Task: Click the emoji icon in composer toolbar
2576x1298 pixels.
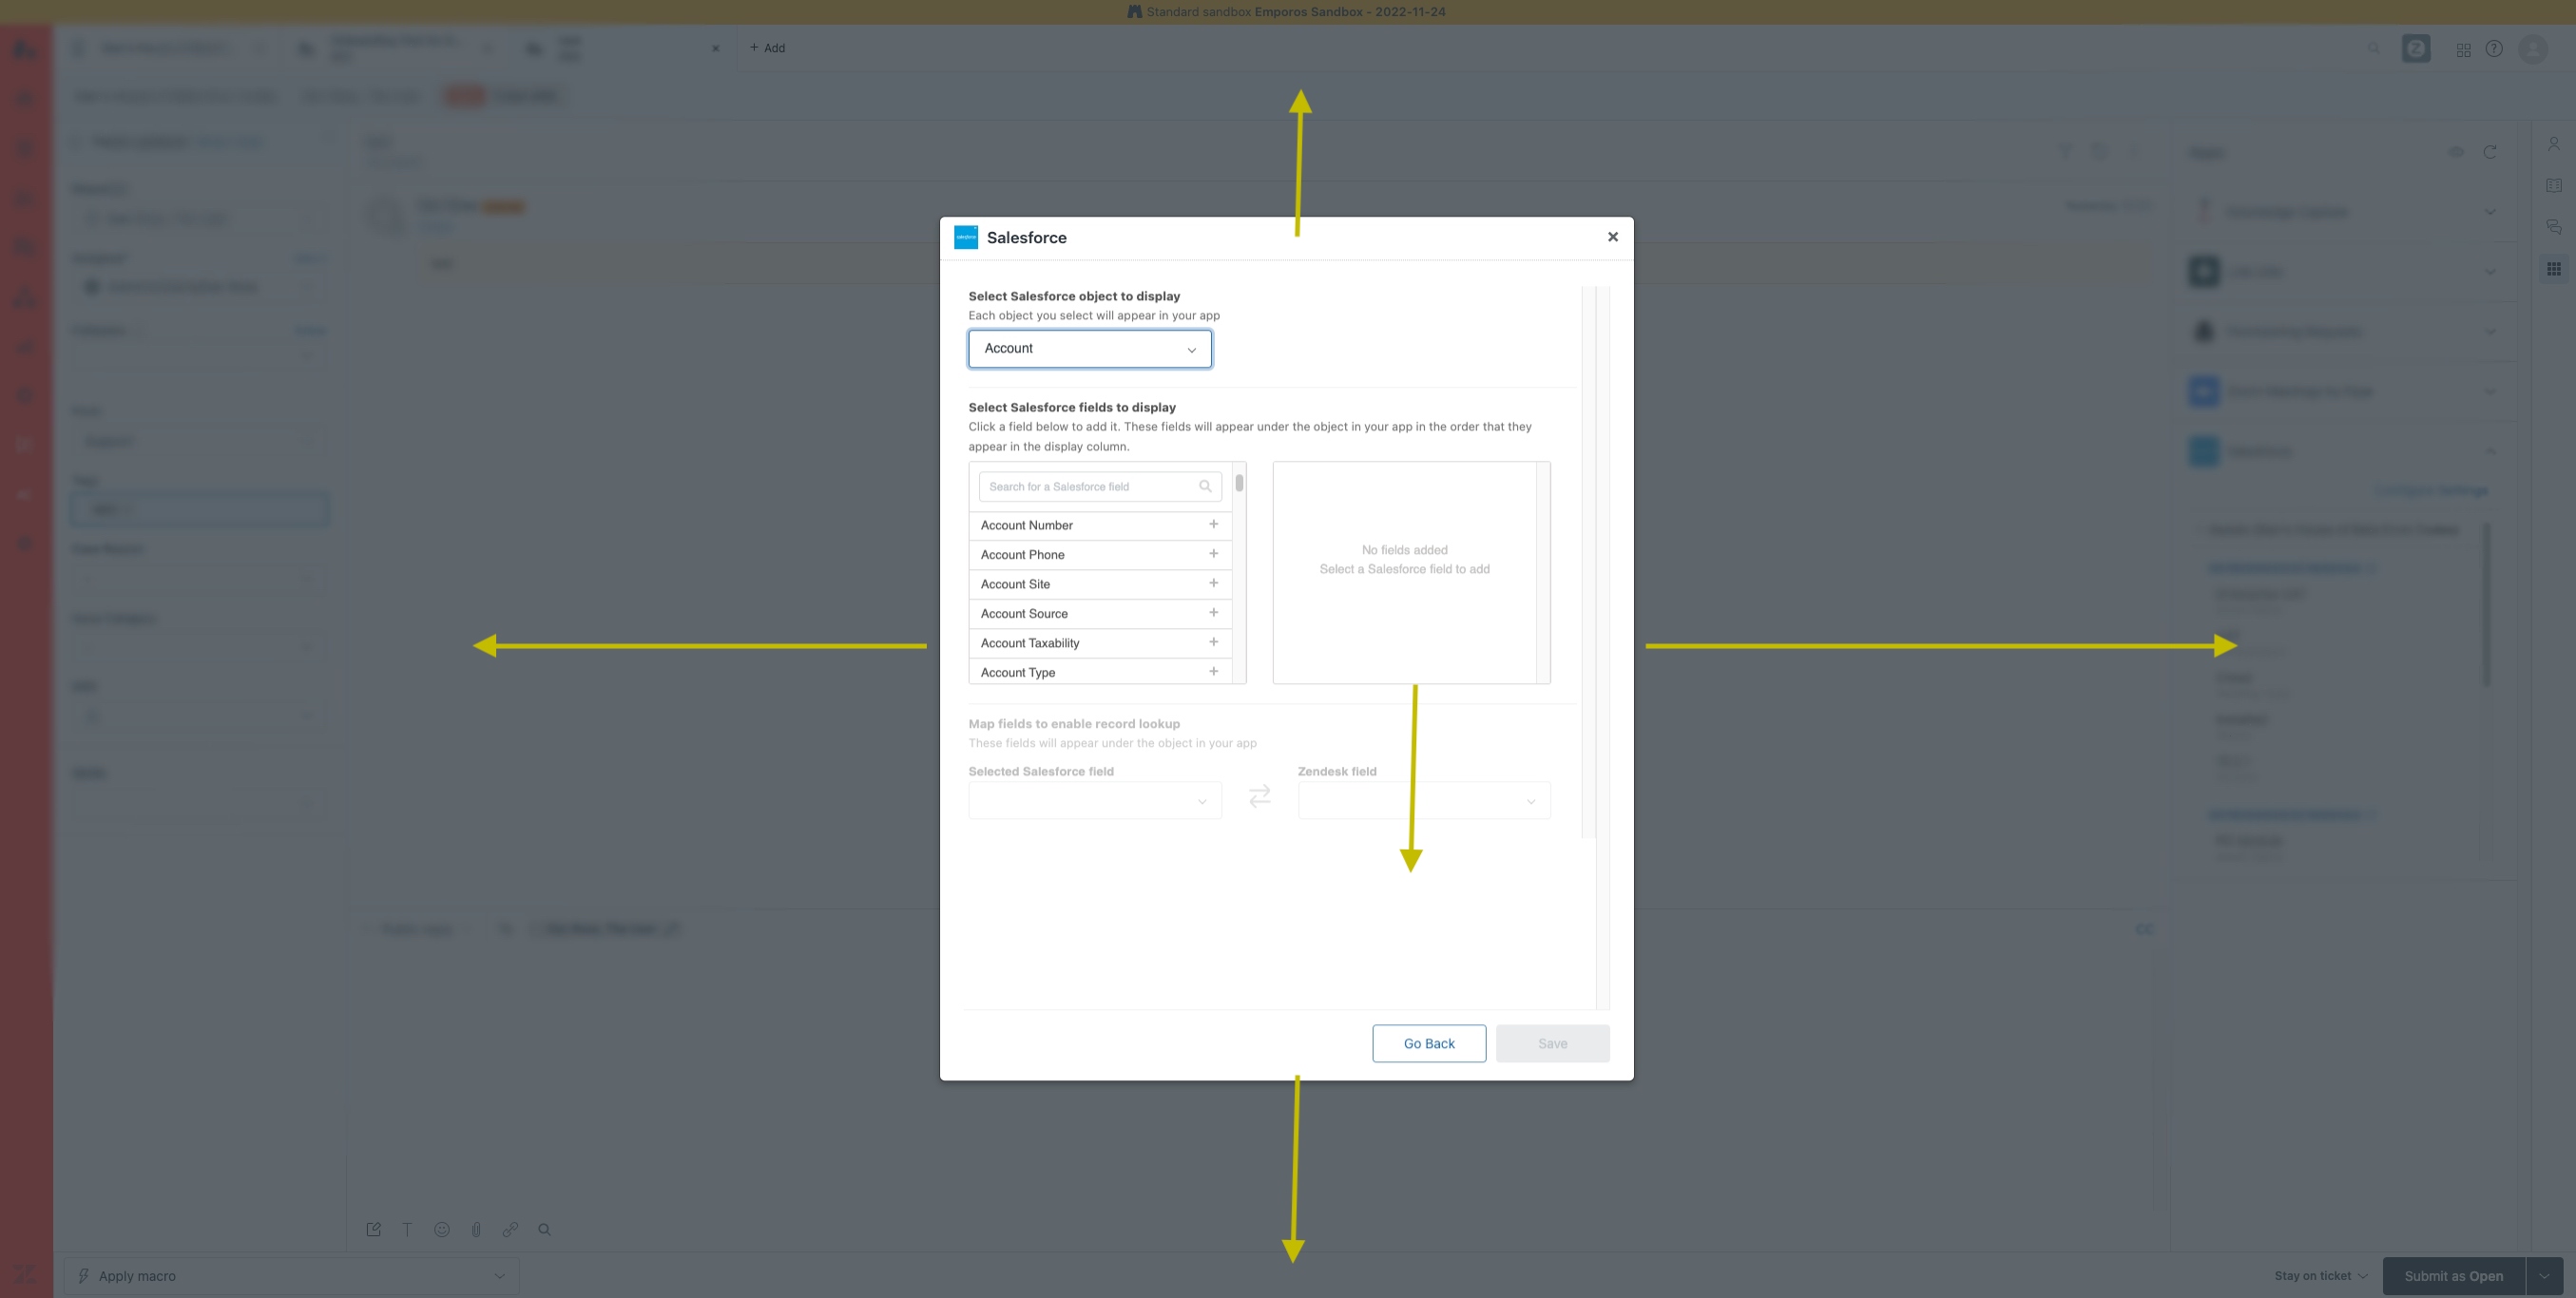Action: click(x=442, y=1229)
